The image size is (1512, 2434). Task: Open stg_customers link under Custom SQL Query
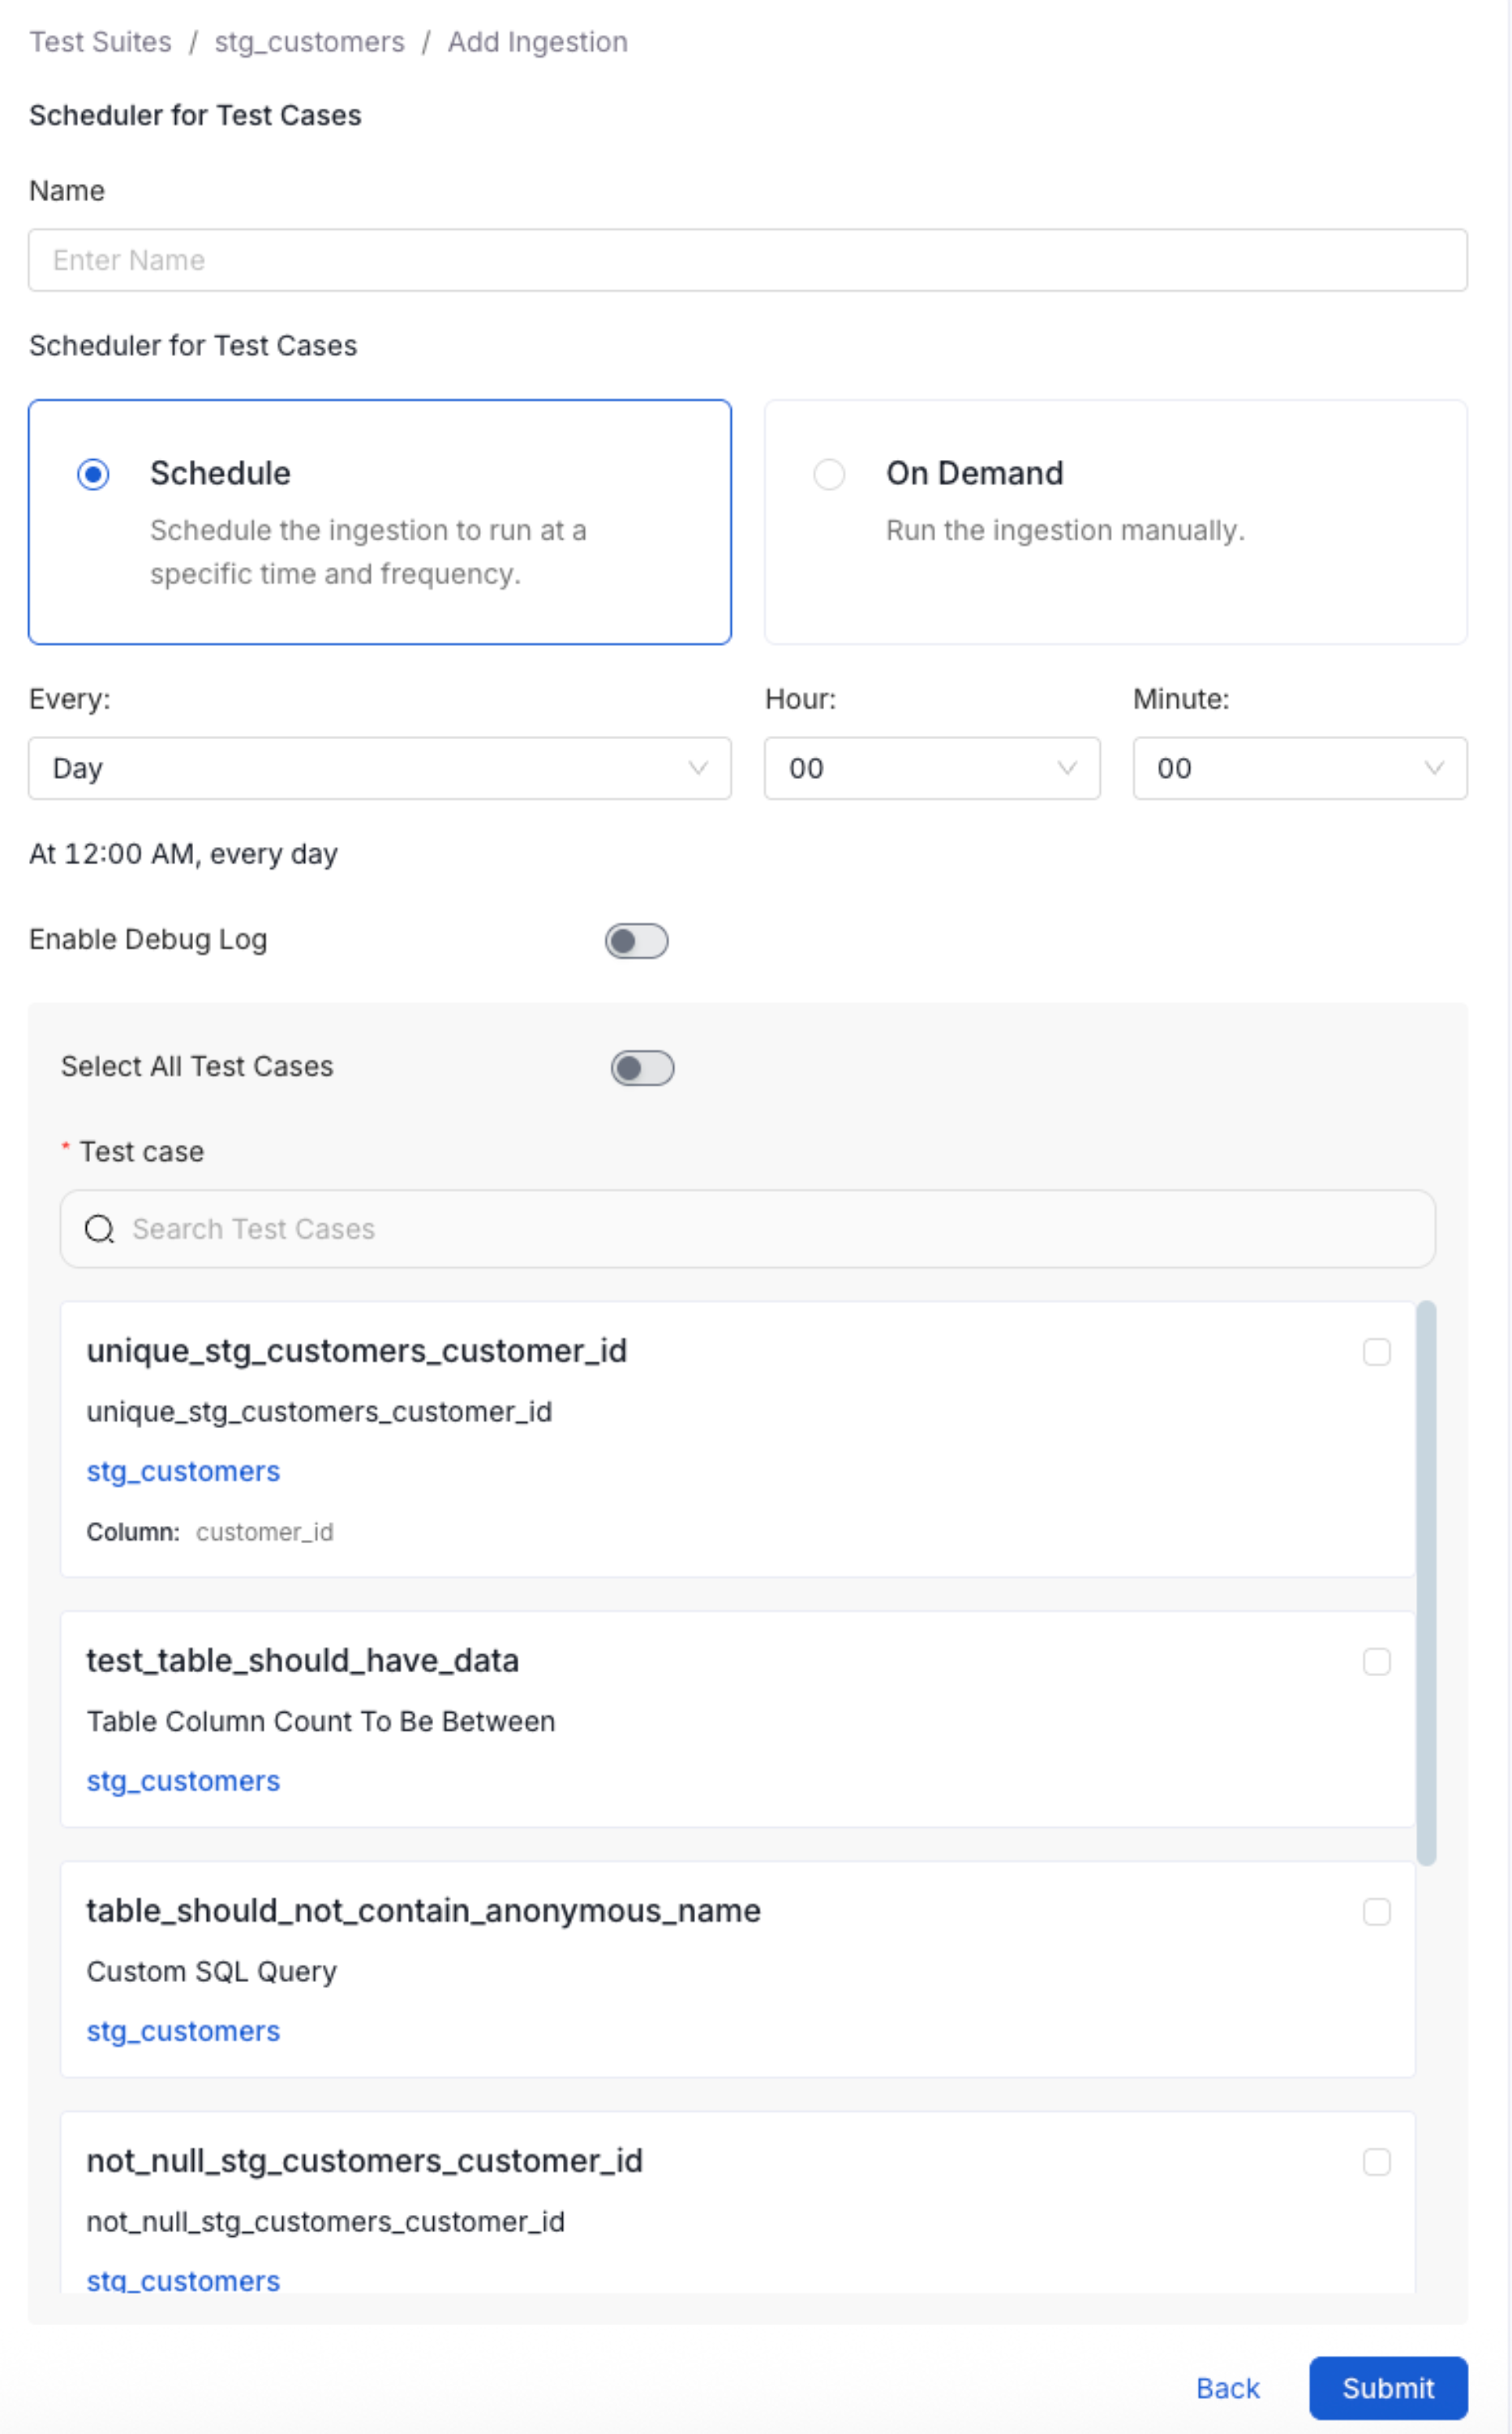183,2031
